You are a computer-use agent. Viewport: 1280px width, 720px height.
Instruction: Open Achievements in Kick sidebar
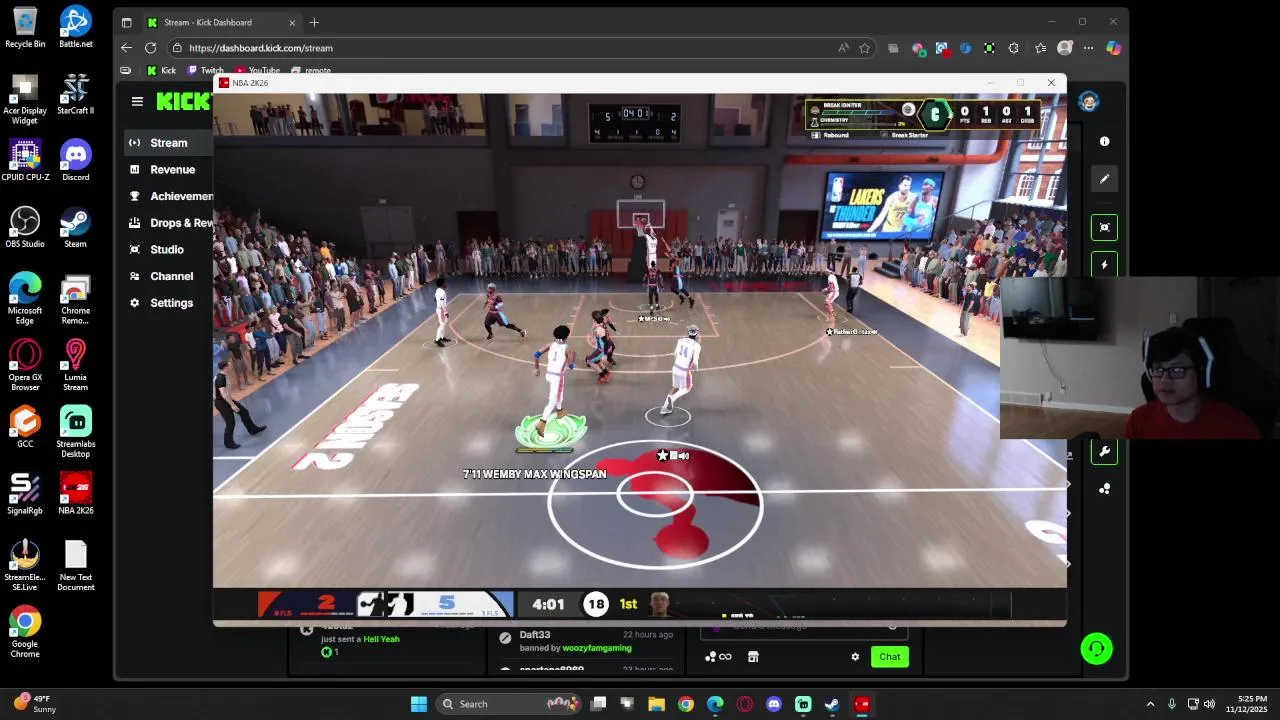pyautogui.click(x=168, y=196)
